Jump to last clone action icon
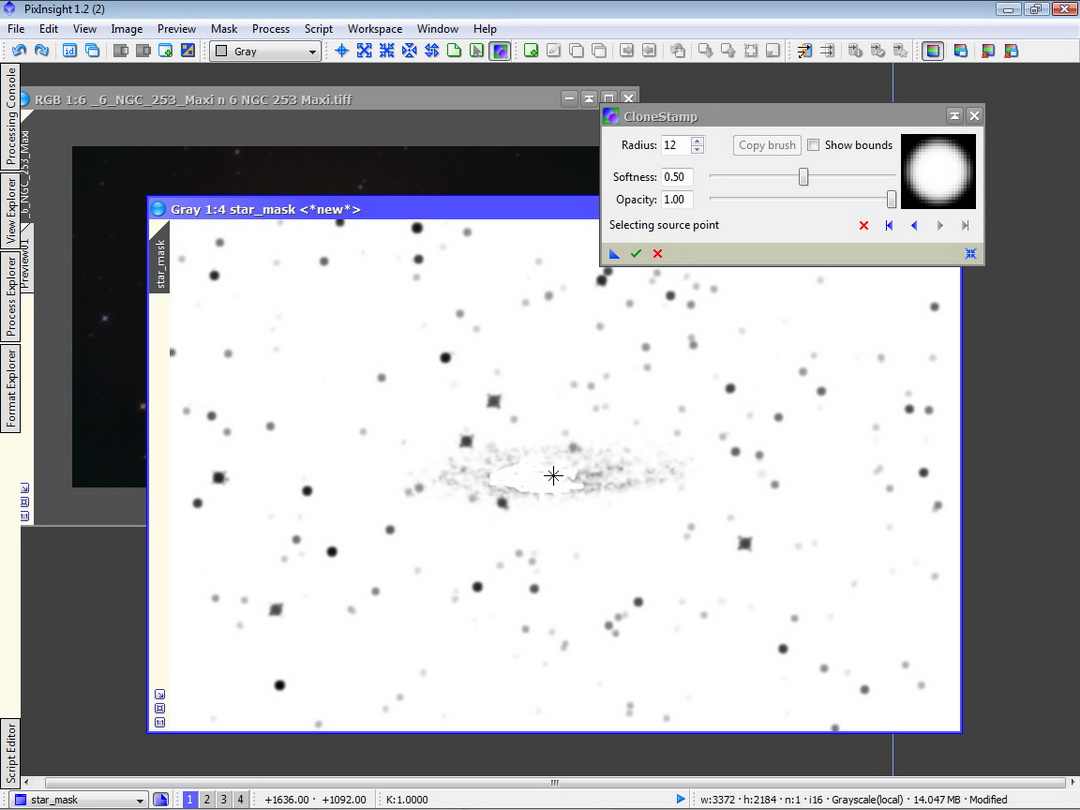This screenshot has width=1080, height=810. [965, 225]
